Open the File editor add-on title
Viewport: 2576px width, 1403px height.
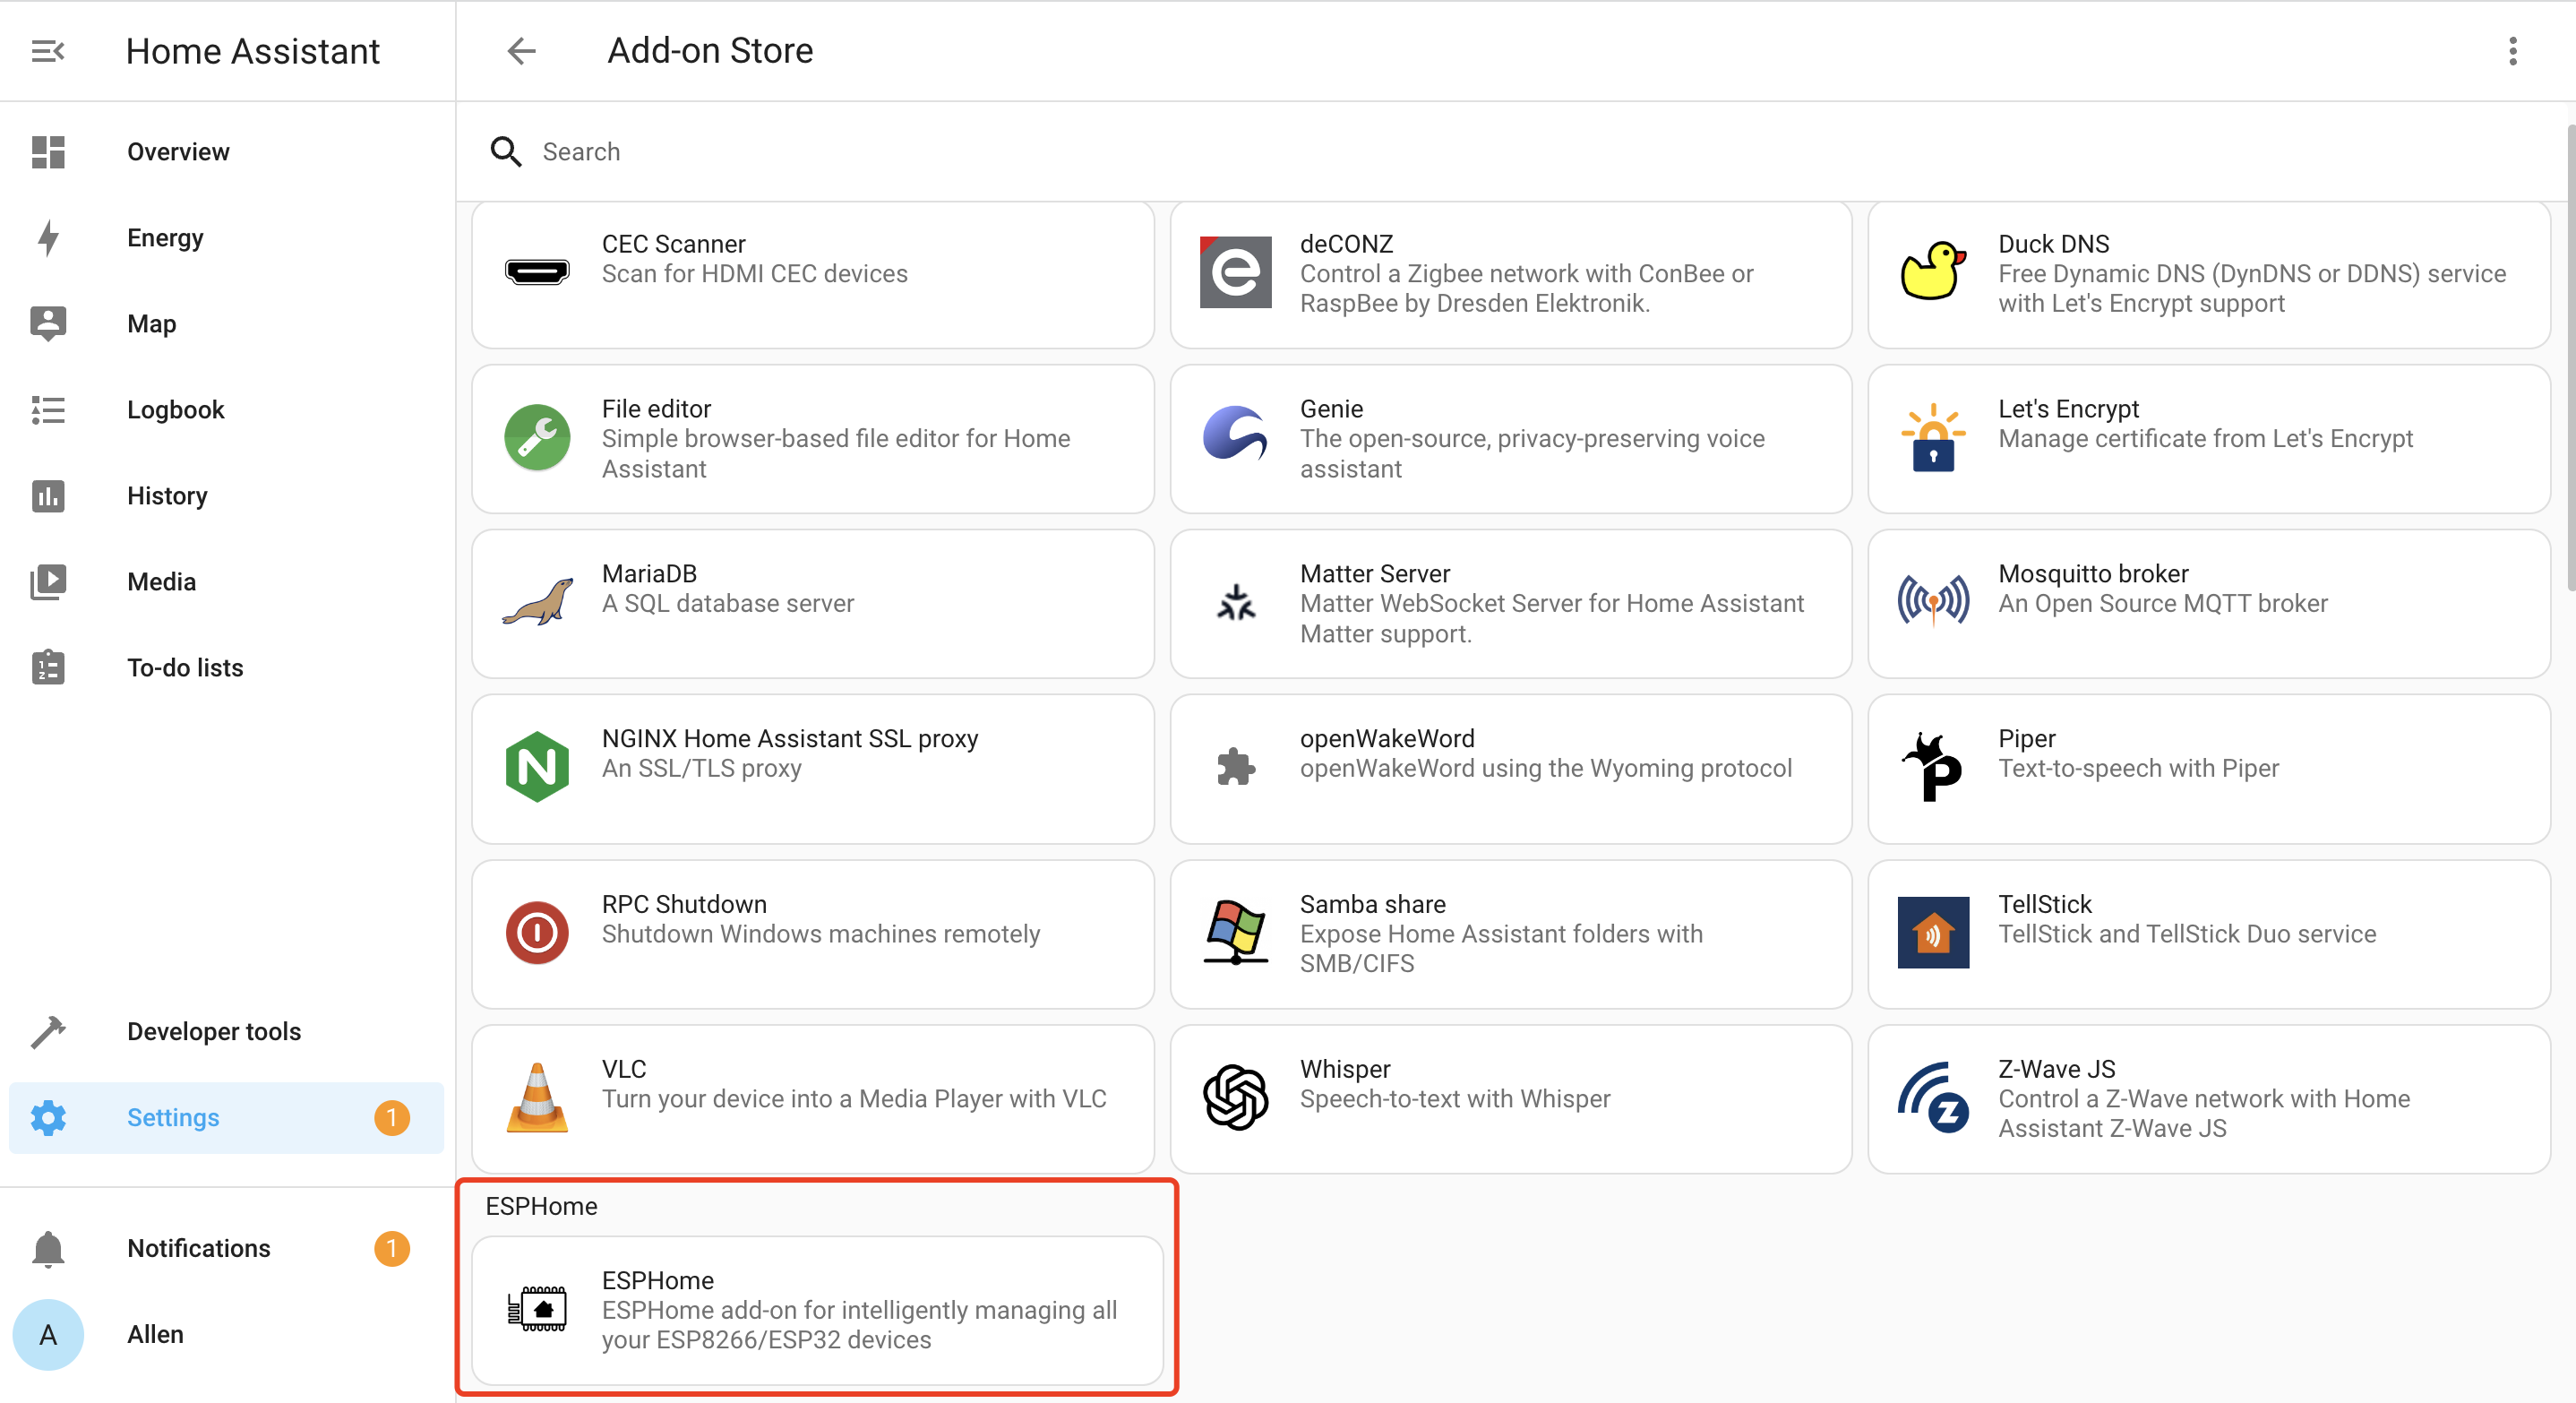point(656,409)
